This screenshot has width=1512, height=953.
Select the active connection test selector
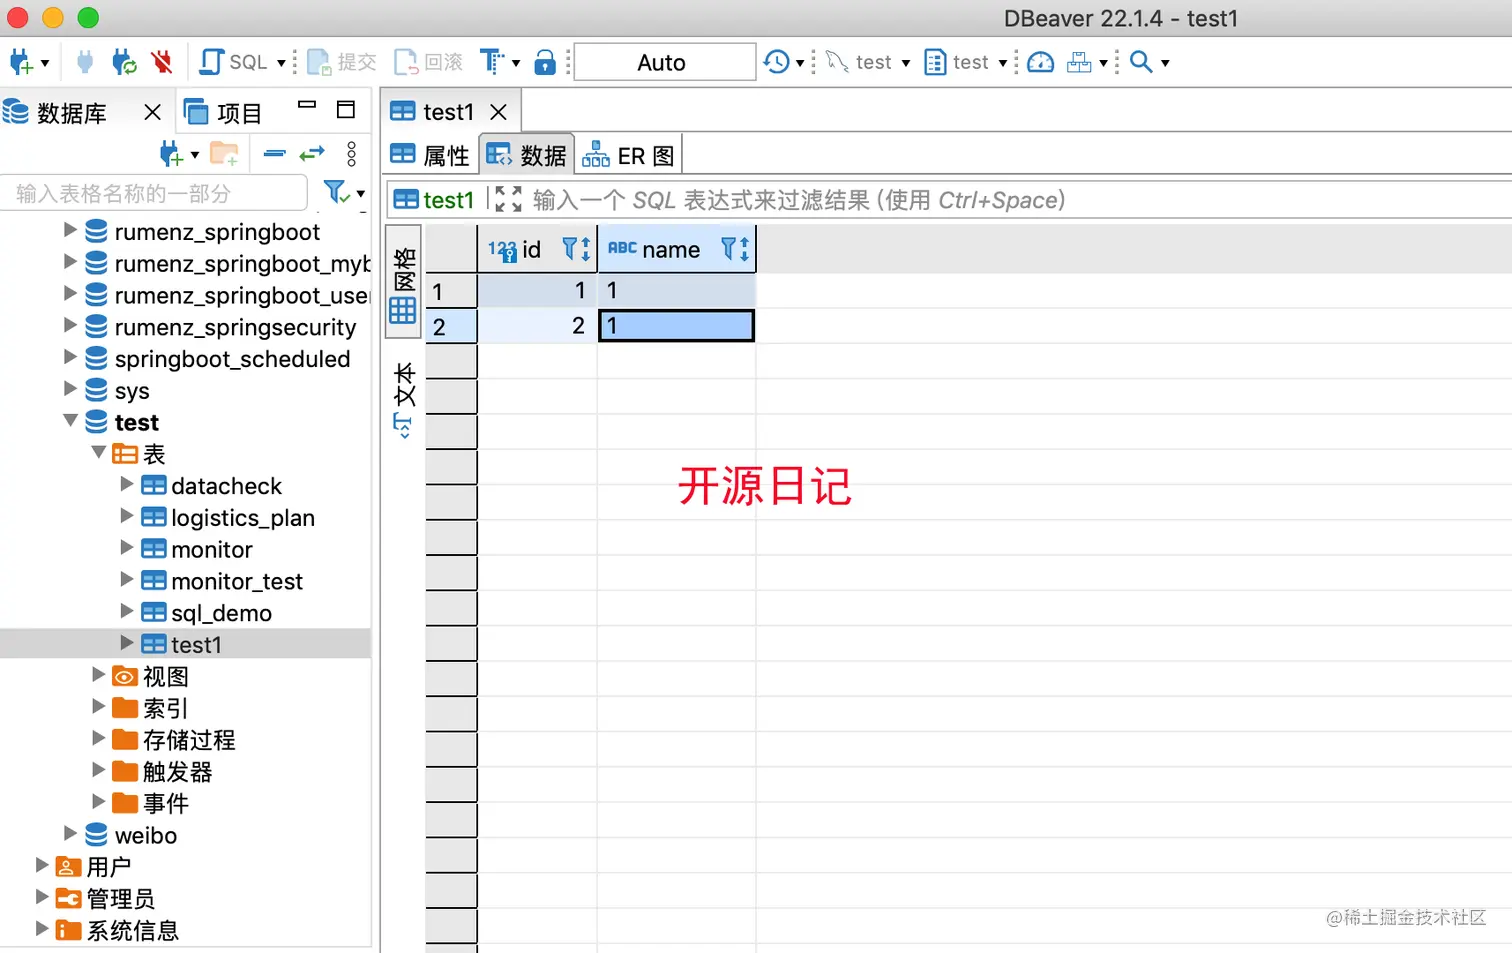[x=868, y=62]
